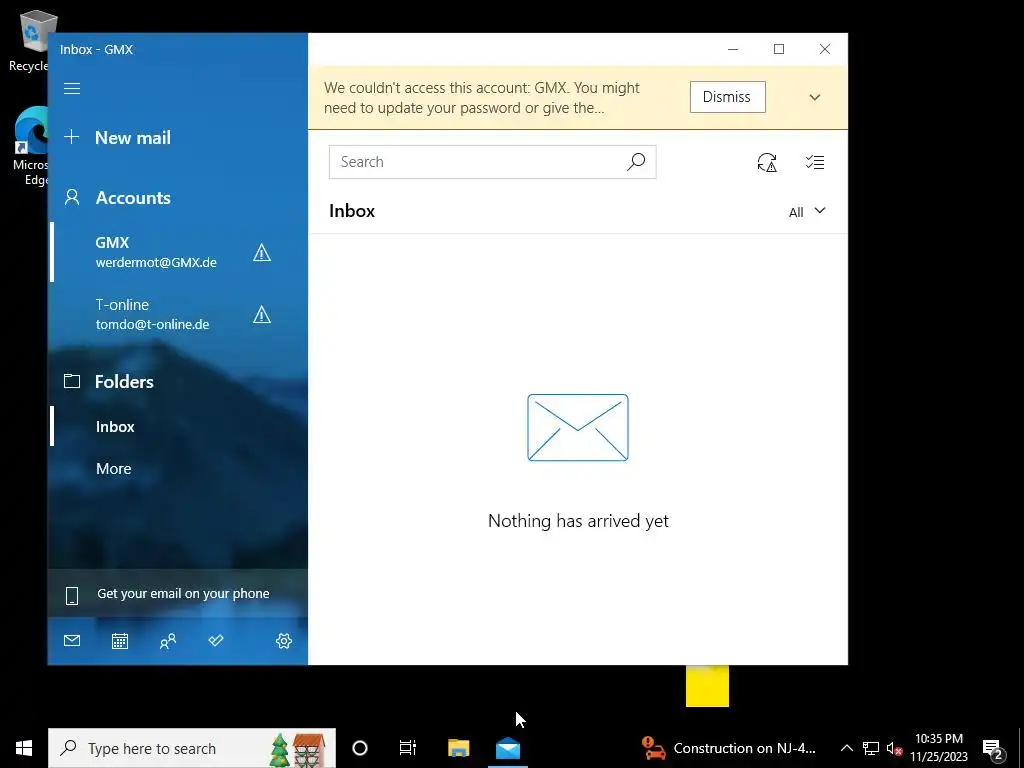
Task: Collapse the navigation pane with hamburger icon
Action: coord(72,88)
